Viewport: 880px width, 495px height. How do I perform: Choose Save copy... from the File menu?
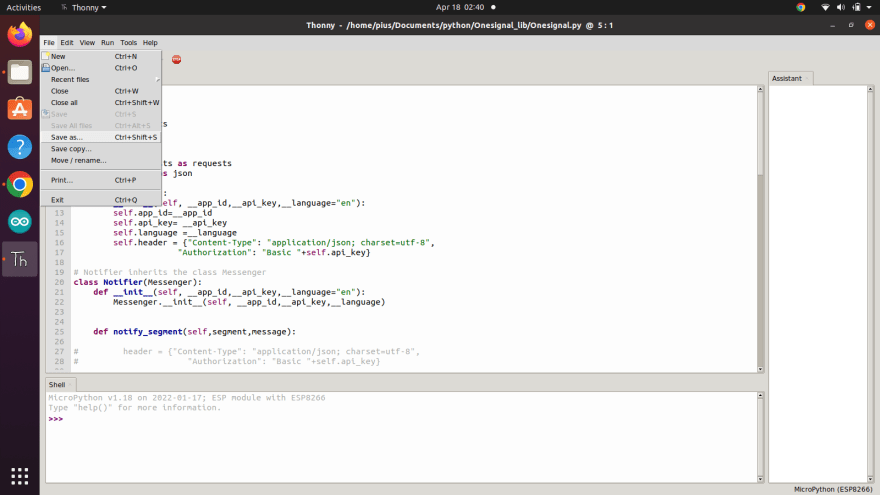101,149
